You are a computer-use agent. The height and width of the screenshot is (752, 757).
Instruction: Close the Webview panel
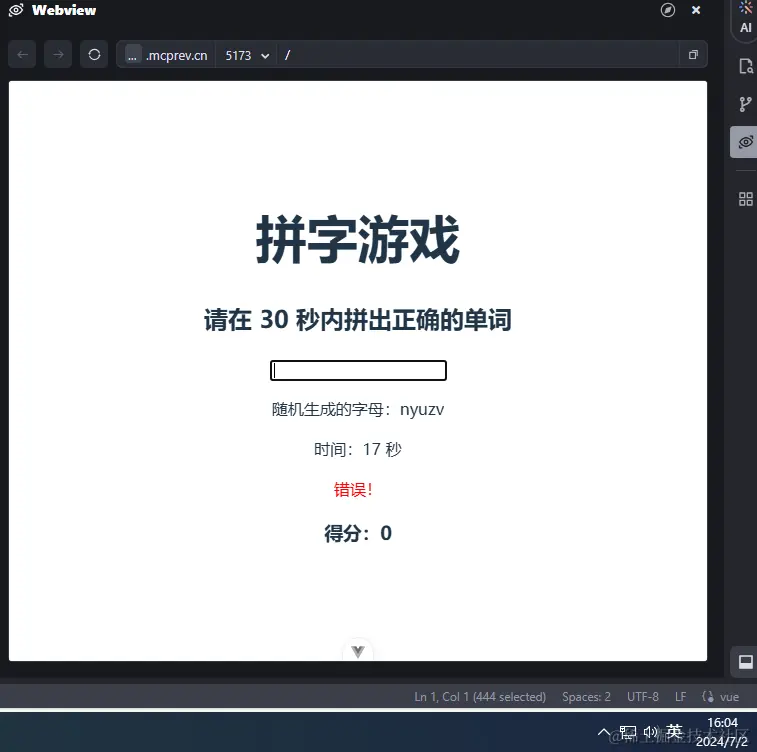[696, 10]
